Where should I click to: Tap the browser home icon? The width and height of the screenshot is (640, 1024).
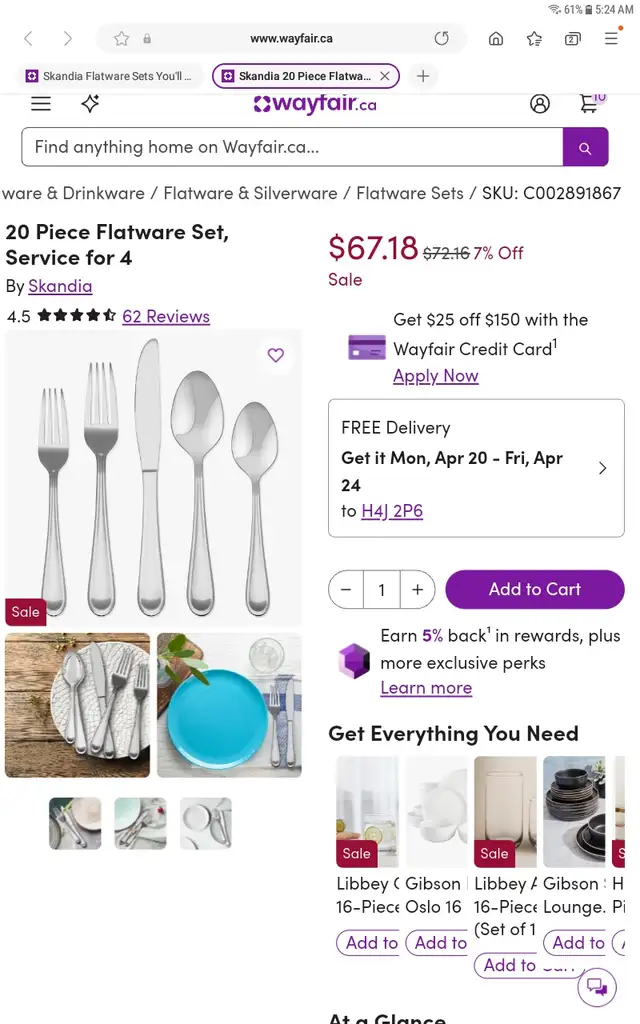coord(495,38)
